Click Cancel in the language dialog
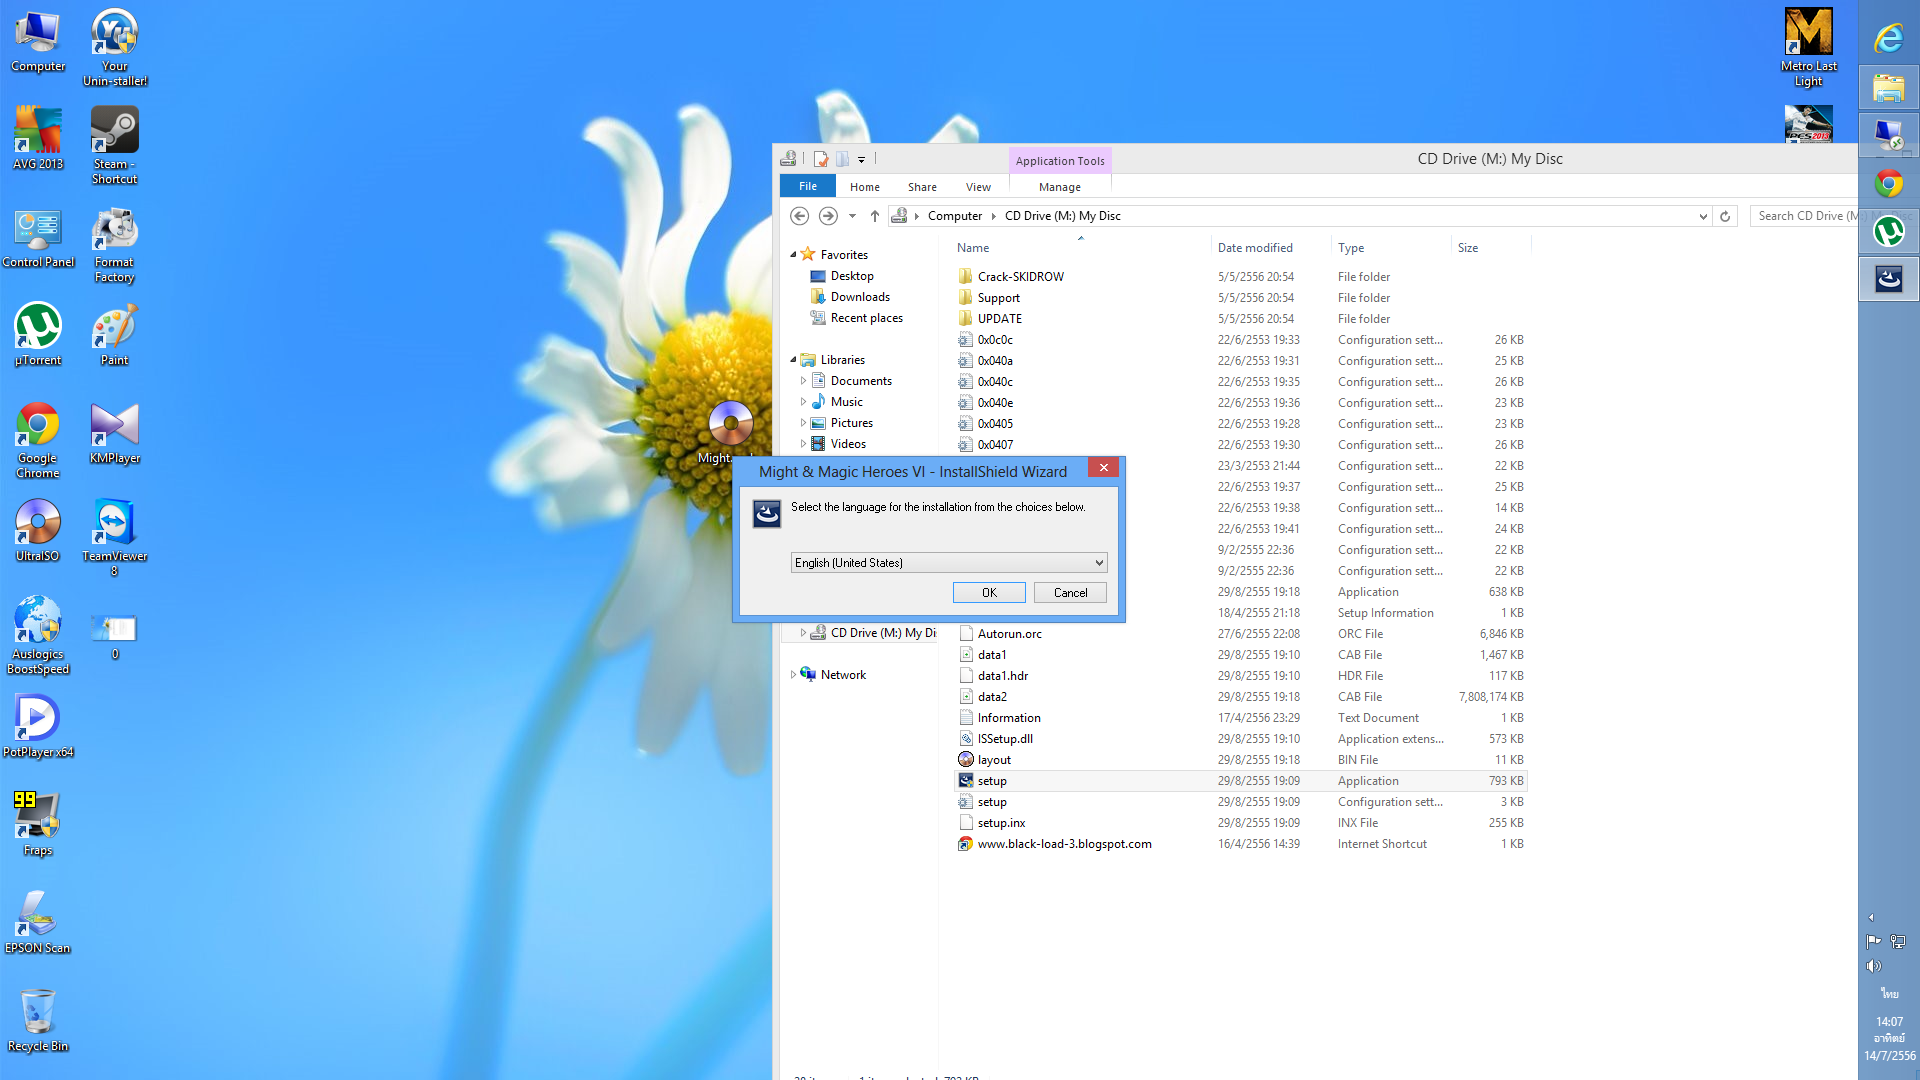This screenshot has height=1080, width=1920. click(1069, 593)
